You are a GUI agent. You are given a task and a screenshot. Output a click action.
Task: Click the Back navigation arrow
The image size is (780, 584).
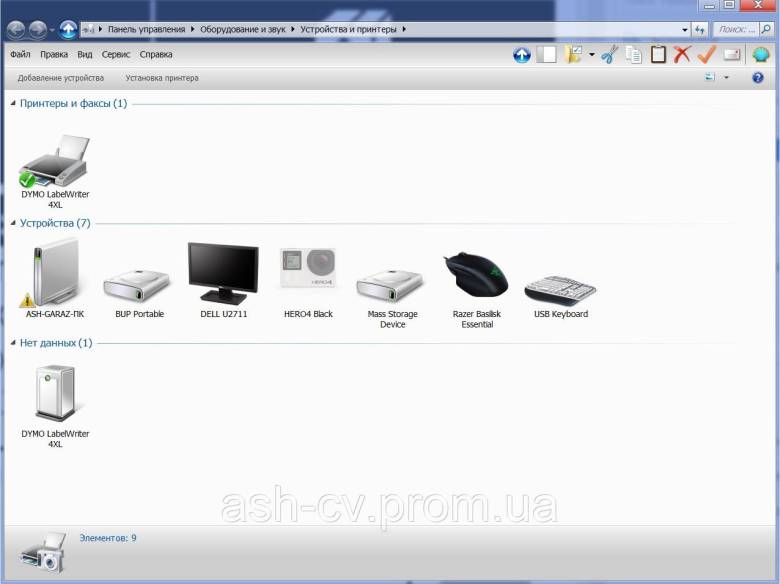[x=16, y=29]
